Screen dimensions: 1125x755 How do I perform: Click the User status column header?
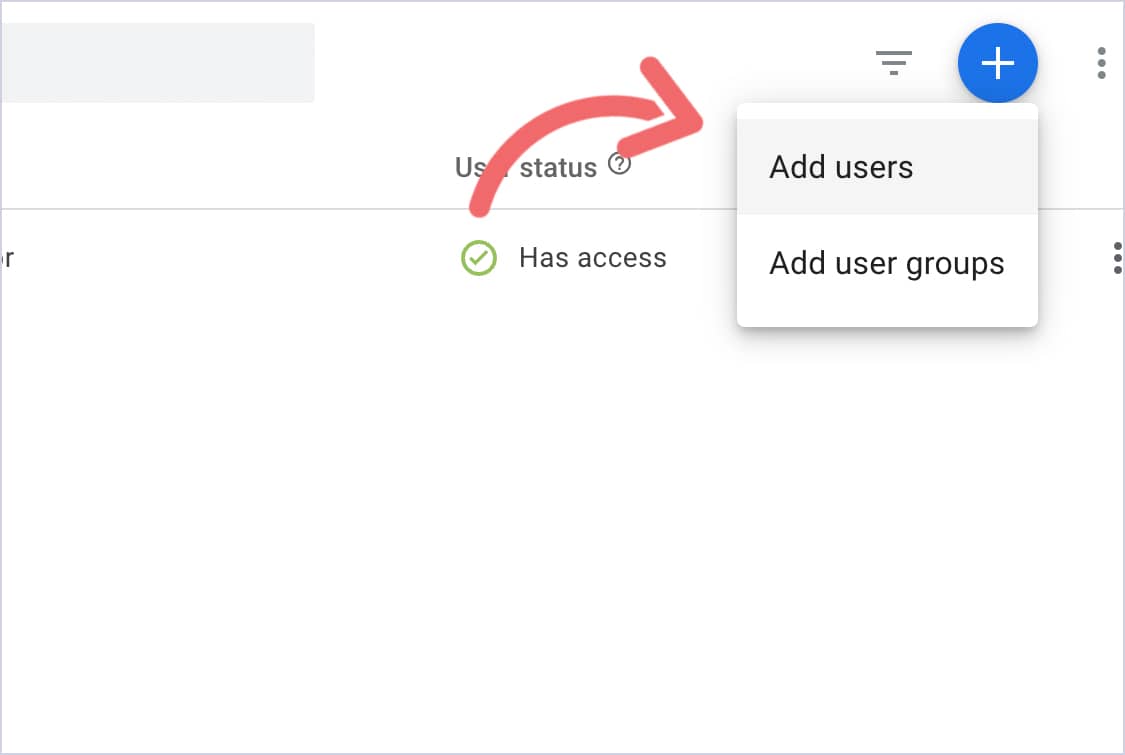click(x=526, y=167)
